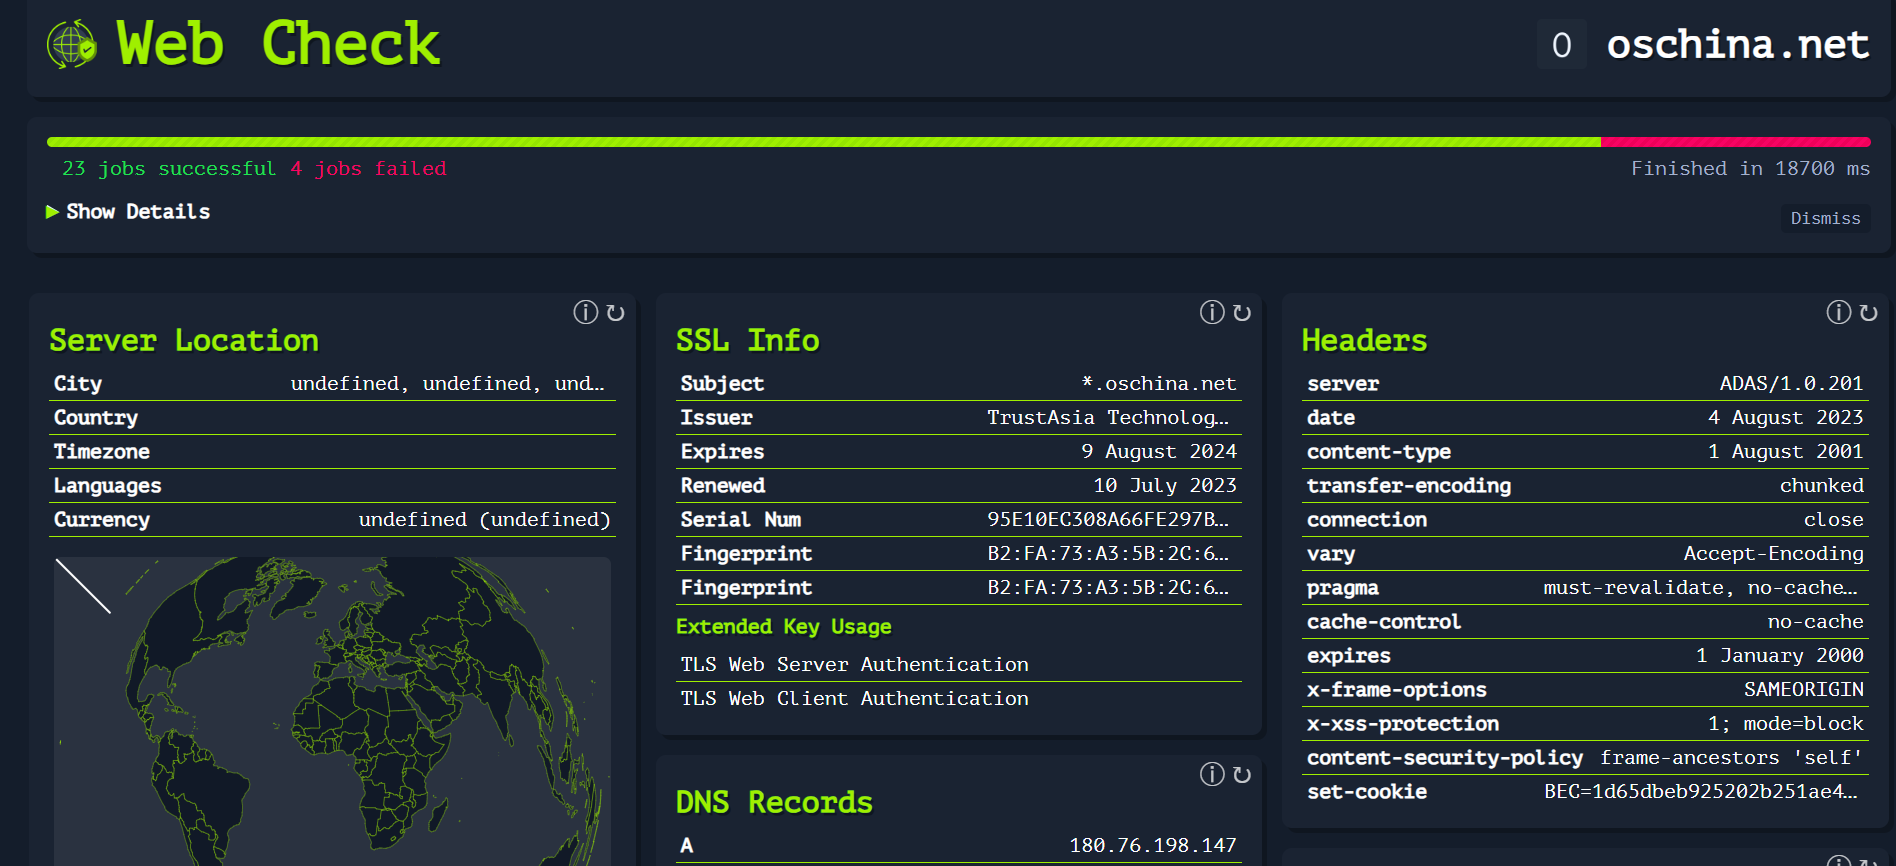The width and height of the screenshot is (1896, 866).
Task: Select the expires 1 January 2000 row
Action: point(1585,656)
